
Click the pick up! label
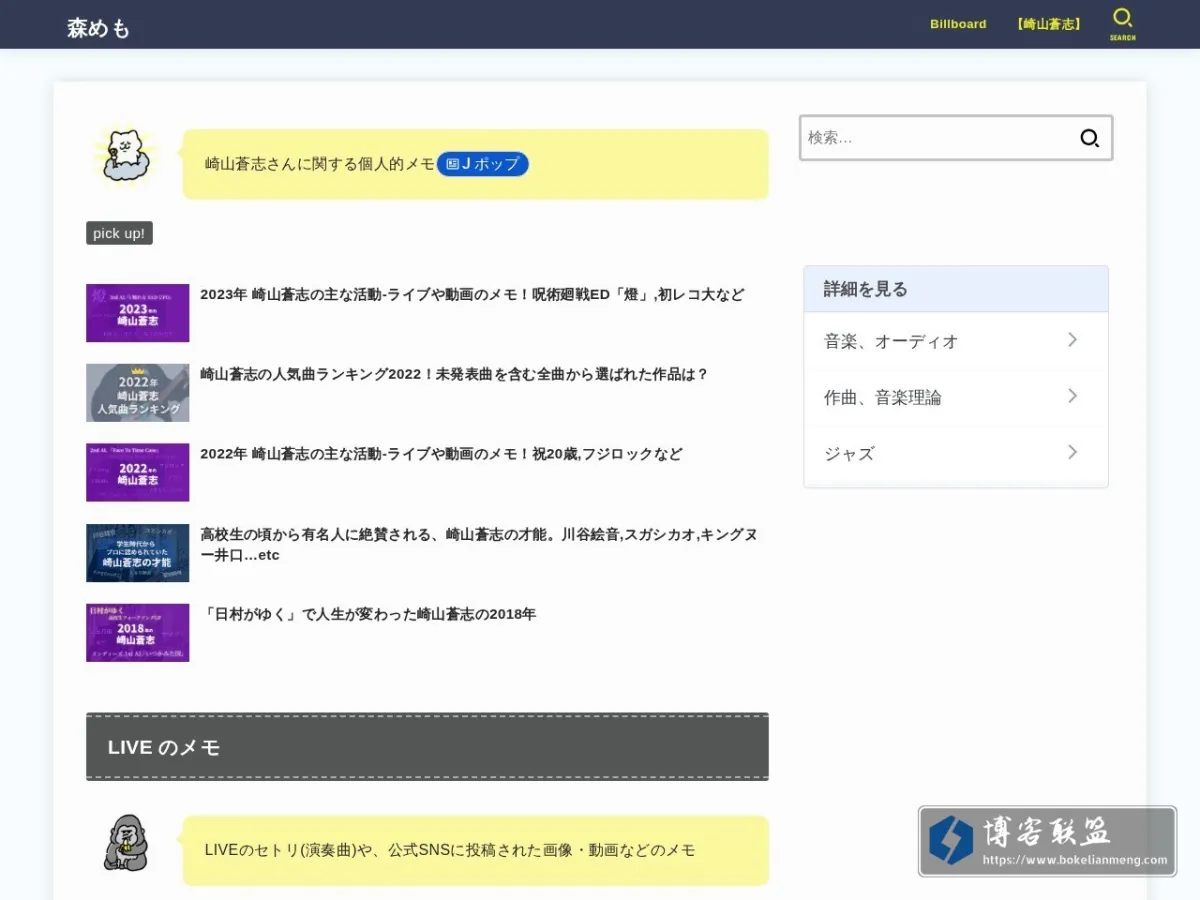tap(119, 233)
